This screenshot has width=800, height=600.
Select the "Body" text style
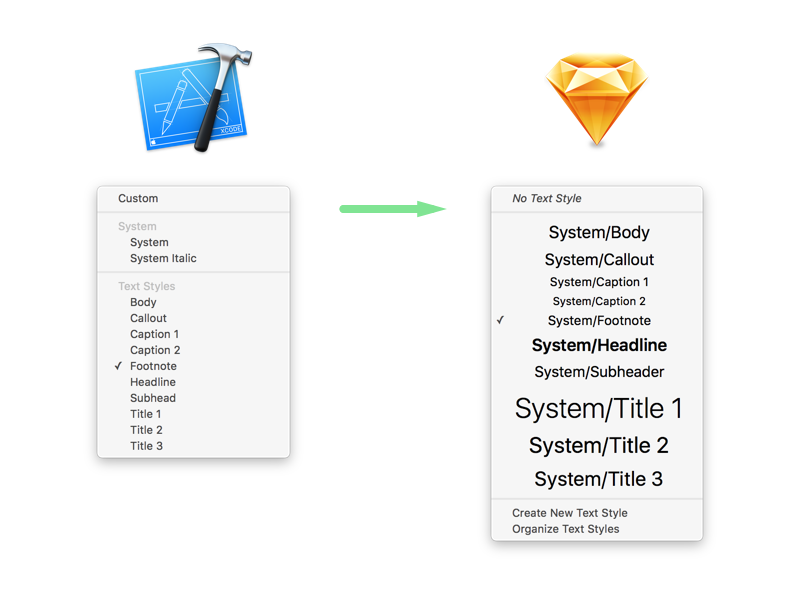tap(143, 302)
